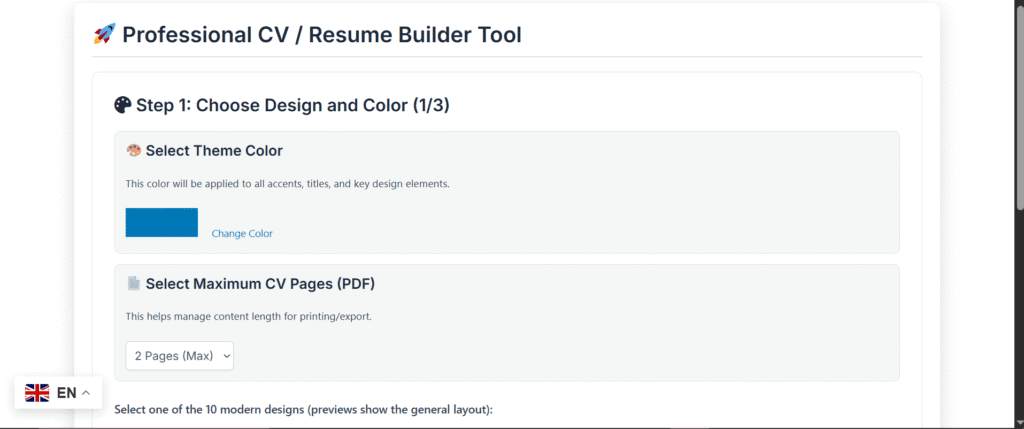The image size is (1024, 429).
Task: Click 'This helps manage content length' text
Action: tap(248, 317)
